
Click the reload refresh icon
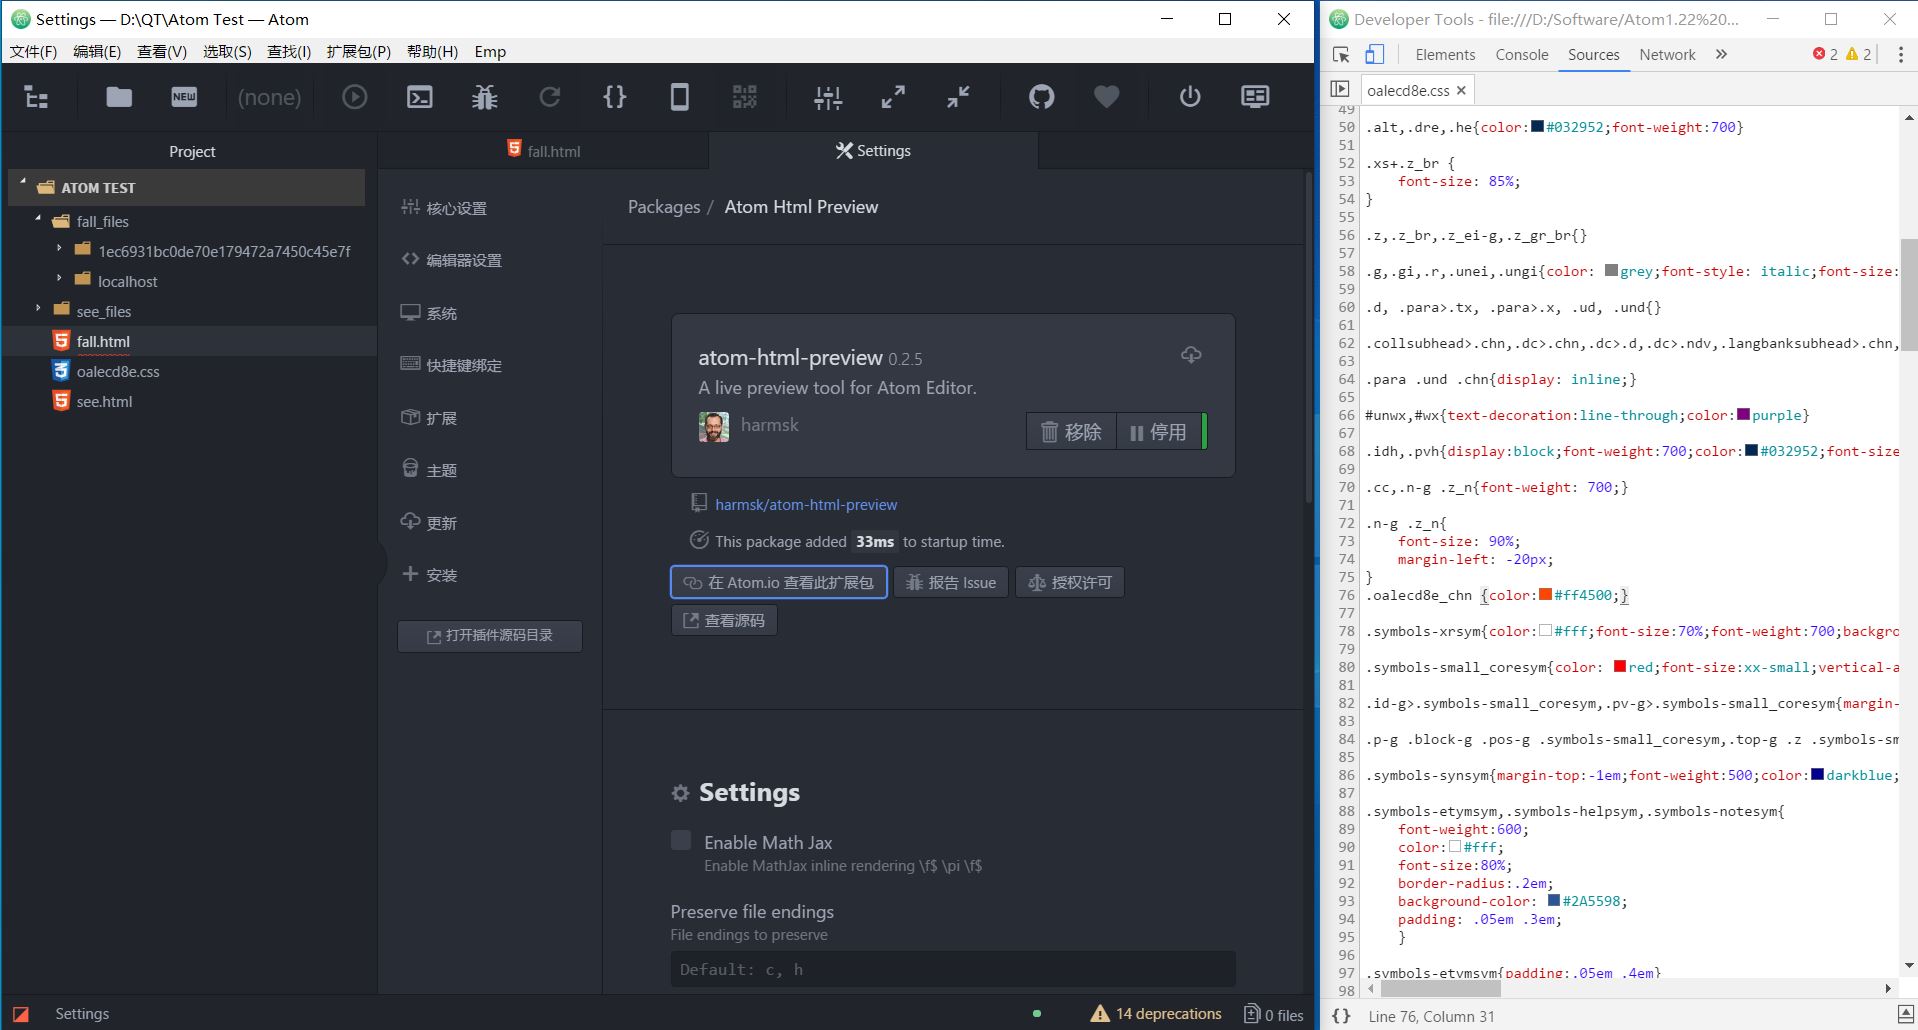[550, 97]
